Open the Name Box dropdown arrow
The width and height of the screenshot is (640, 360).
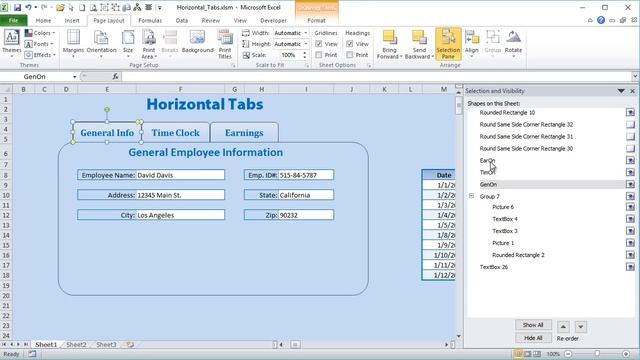click(x=74, y=77)
